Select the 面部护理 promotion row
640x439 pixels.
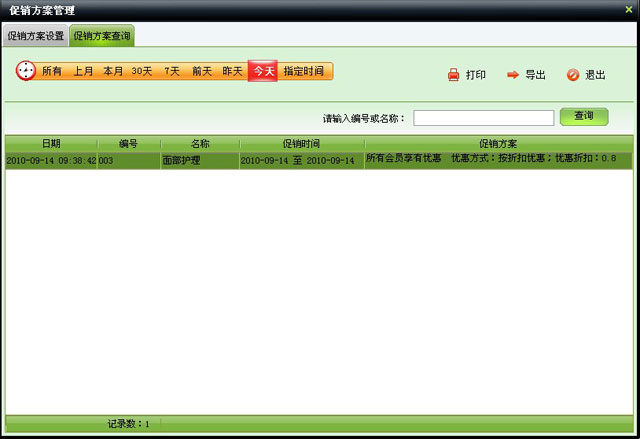click(x=199, y=160)
